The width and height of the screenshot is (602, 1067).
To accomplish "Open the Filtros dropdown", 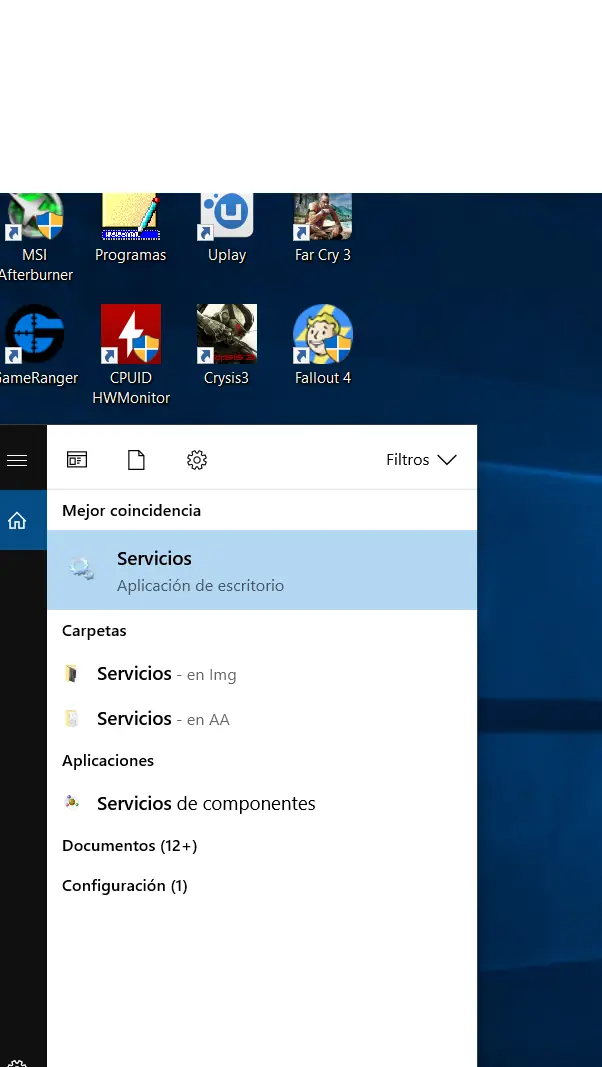I will [x=421, y=460].
